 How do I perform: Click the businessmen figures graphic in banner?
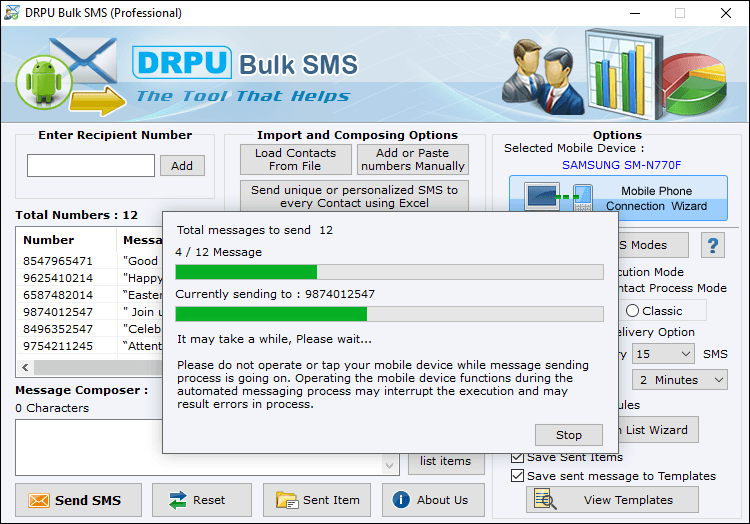point(542,76)
